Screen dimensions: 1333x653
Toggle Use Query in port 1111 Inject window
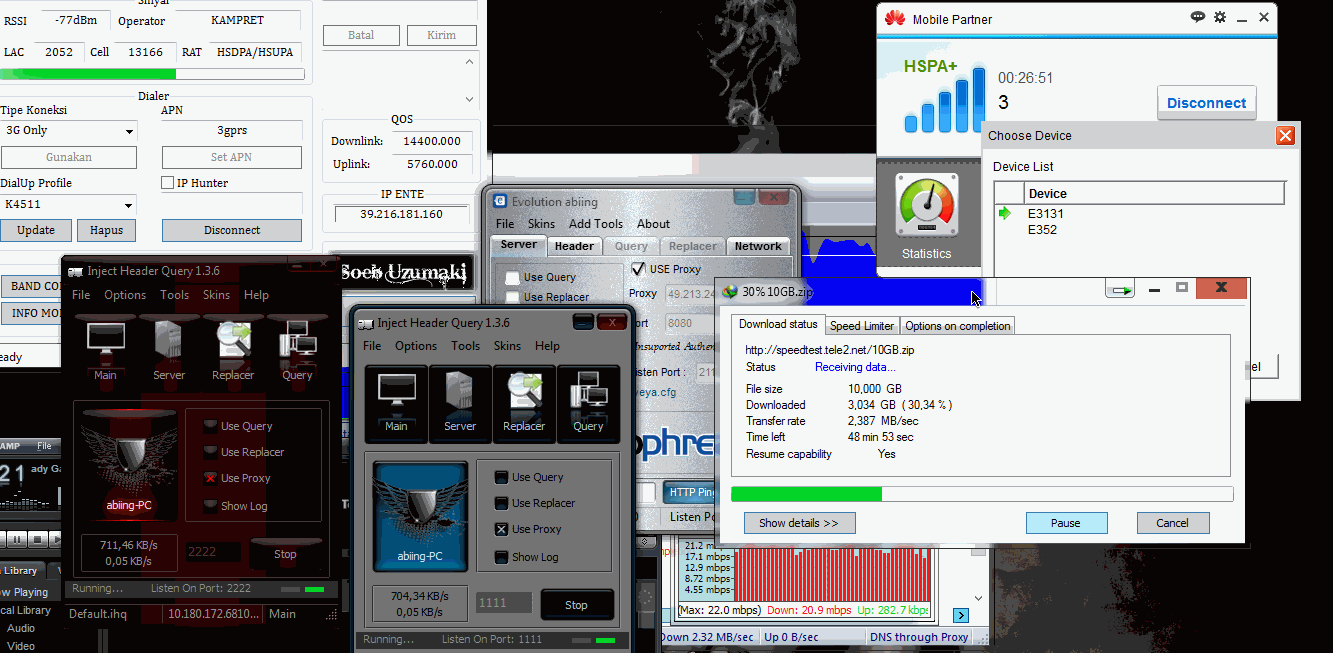pyautogui.click(x=502, y=477)
